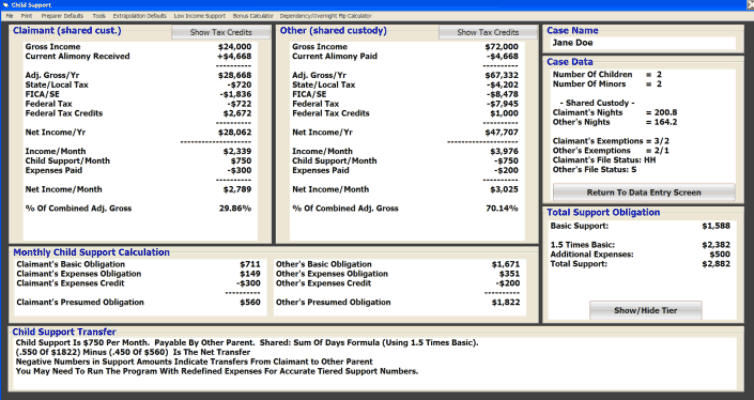Open the Print menu
Screen dimensions: 754x400
coord(26,17)
